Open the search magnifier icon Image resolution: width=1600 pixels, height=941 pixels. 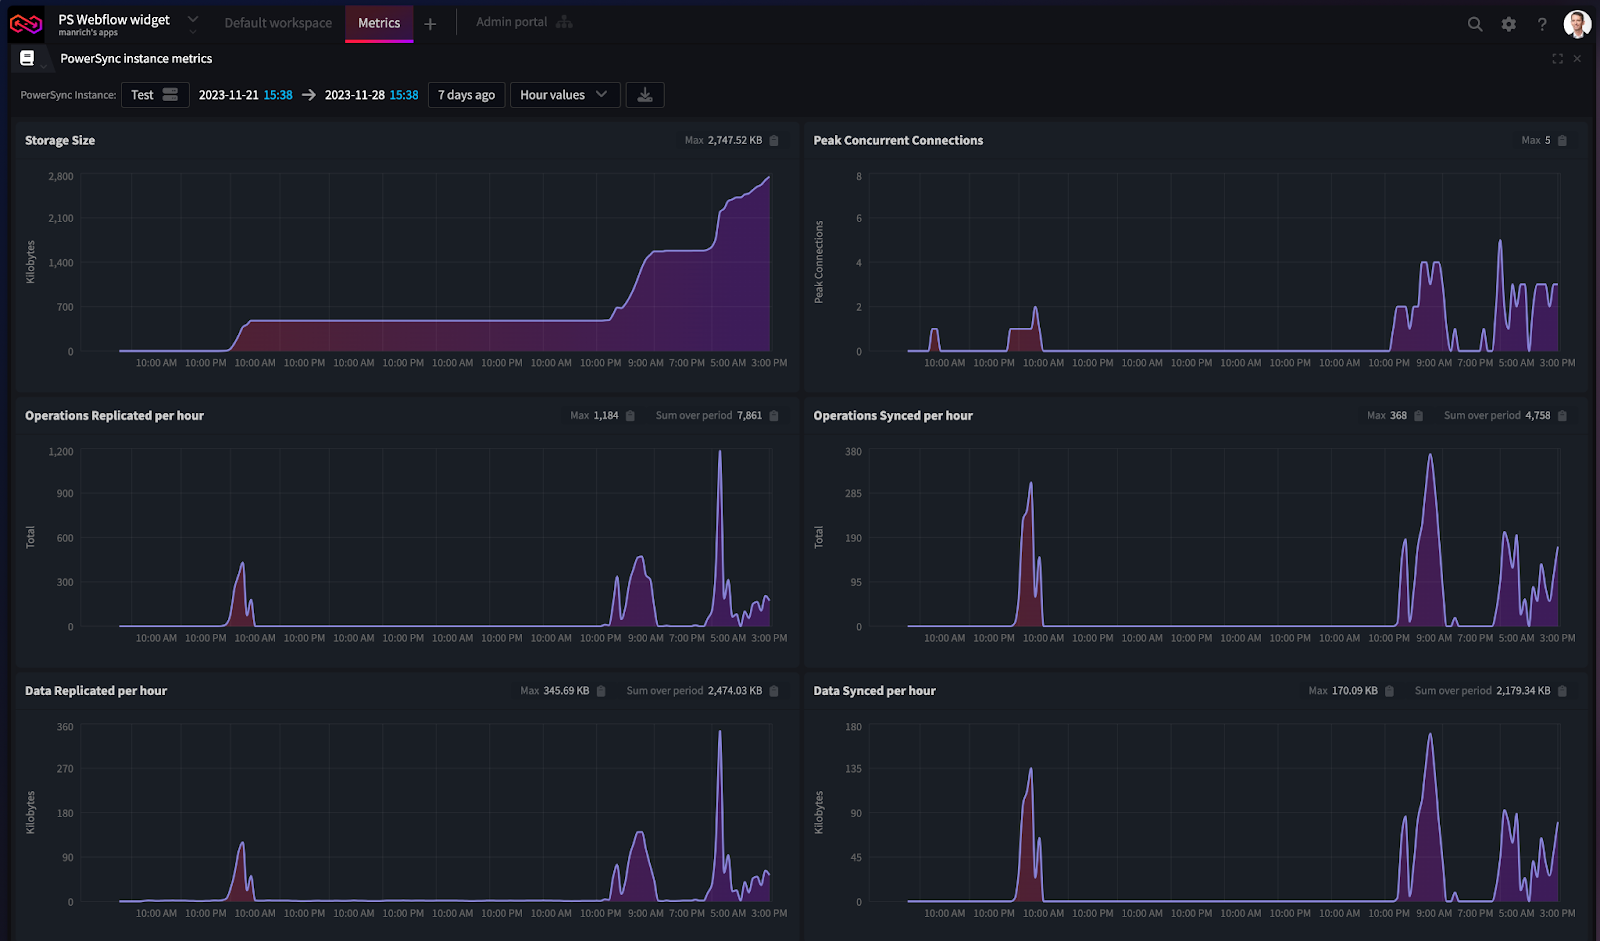(1475, 24)
